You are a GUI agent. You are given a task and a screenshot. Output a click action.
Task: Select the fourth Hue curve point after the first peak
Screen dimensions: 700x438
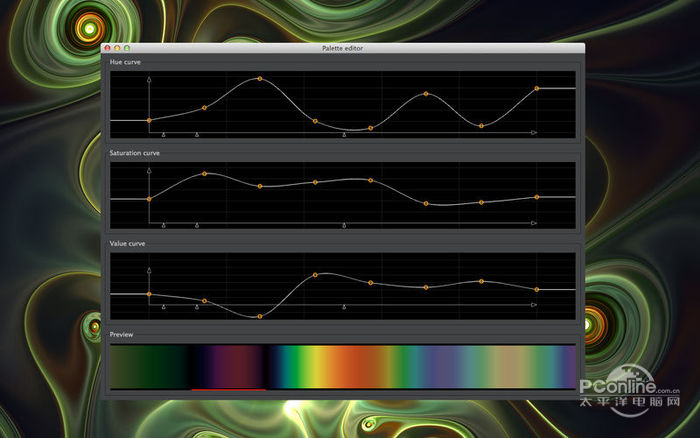pyautogui.click(x=315, y=121)
